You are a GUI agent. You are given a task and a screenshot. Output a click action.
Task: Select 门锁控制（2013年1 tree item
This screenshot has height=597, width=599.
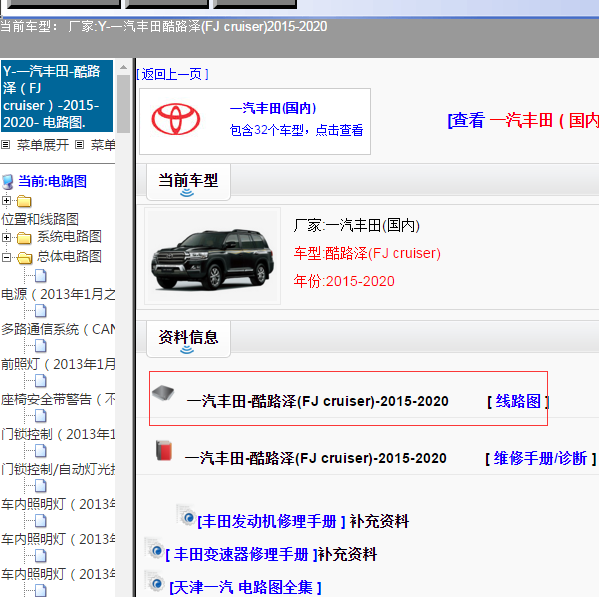click(58, 434)
